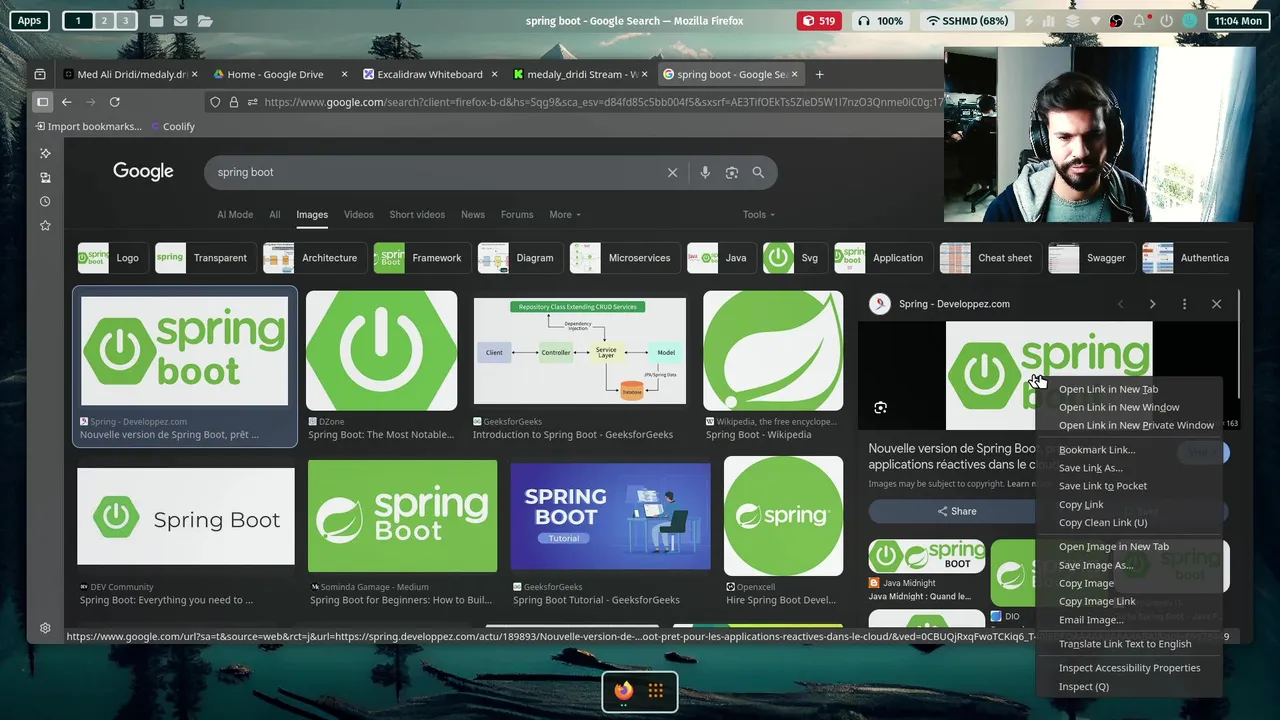Go back with the Firefox back arrow
The image size is (1280, 720).
click(x=66, y=102)
